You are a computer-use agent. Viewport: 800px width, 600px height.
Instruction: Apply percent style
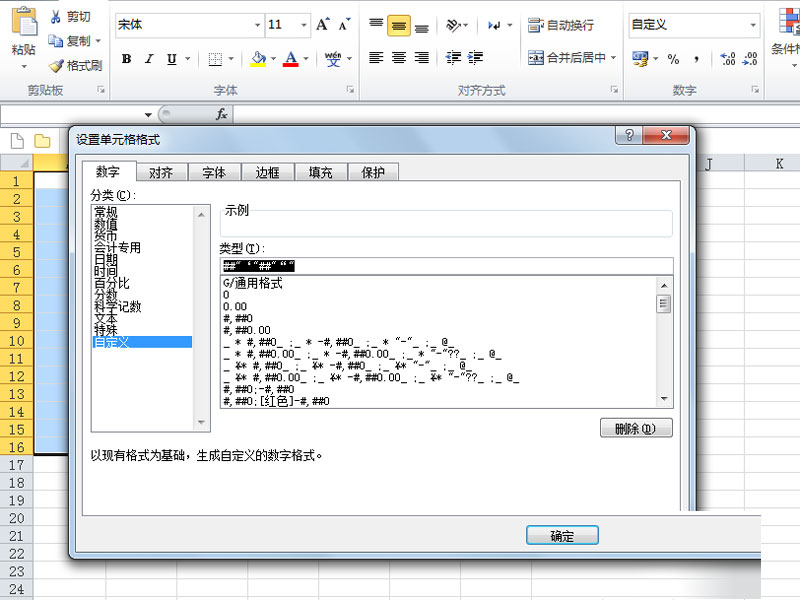pos(673,59)
